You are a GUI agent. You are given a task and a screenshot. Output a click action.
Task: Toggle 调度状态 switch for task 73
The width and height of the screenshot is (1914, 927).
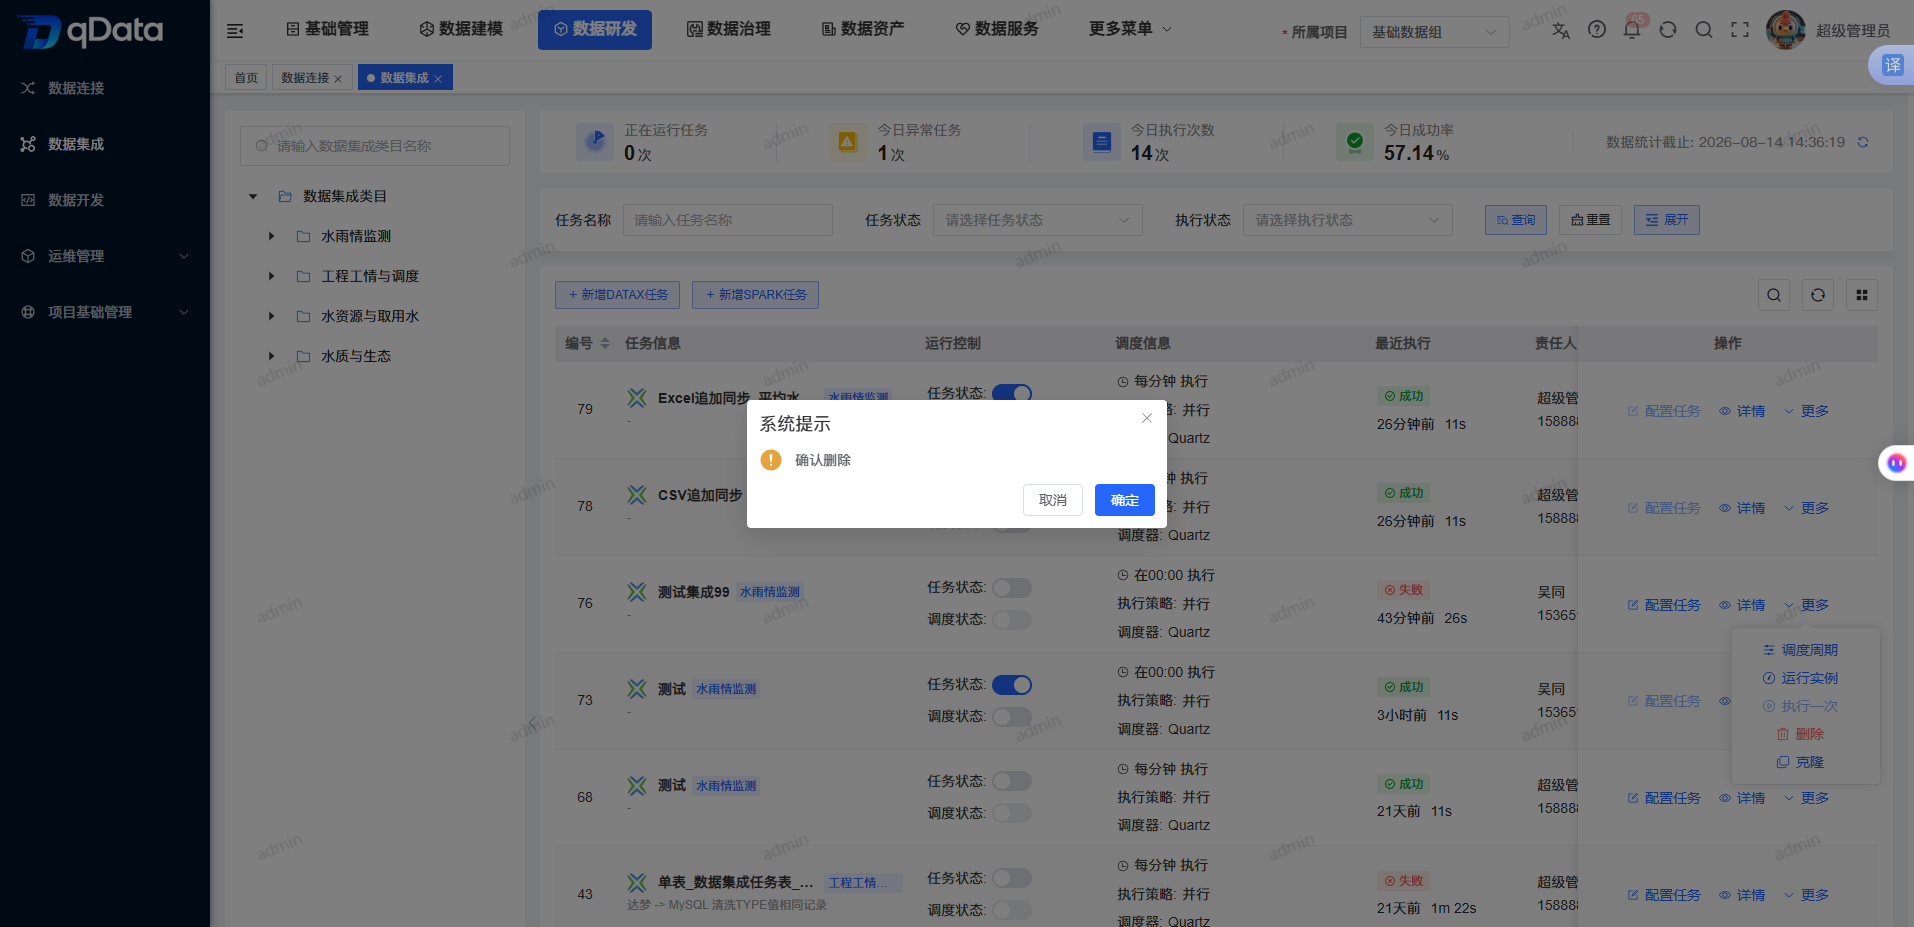(x=1012, y=717)
